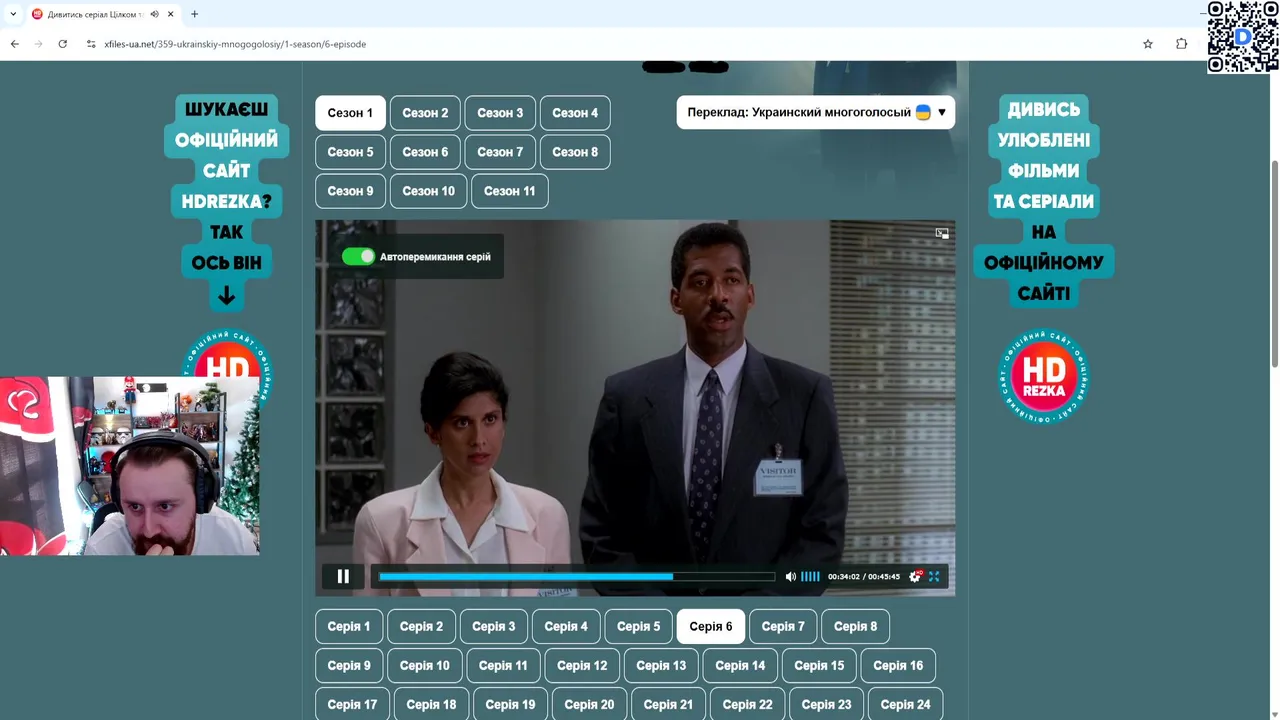Play Серія 5
Viewport: 1280px width, 720px height.
pyautogui.click(x=638, y=626)
